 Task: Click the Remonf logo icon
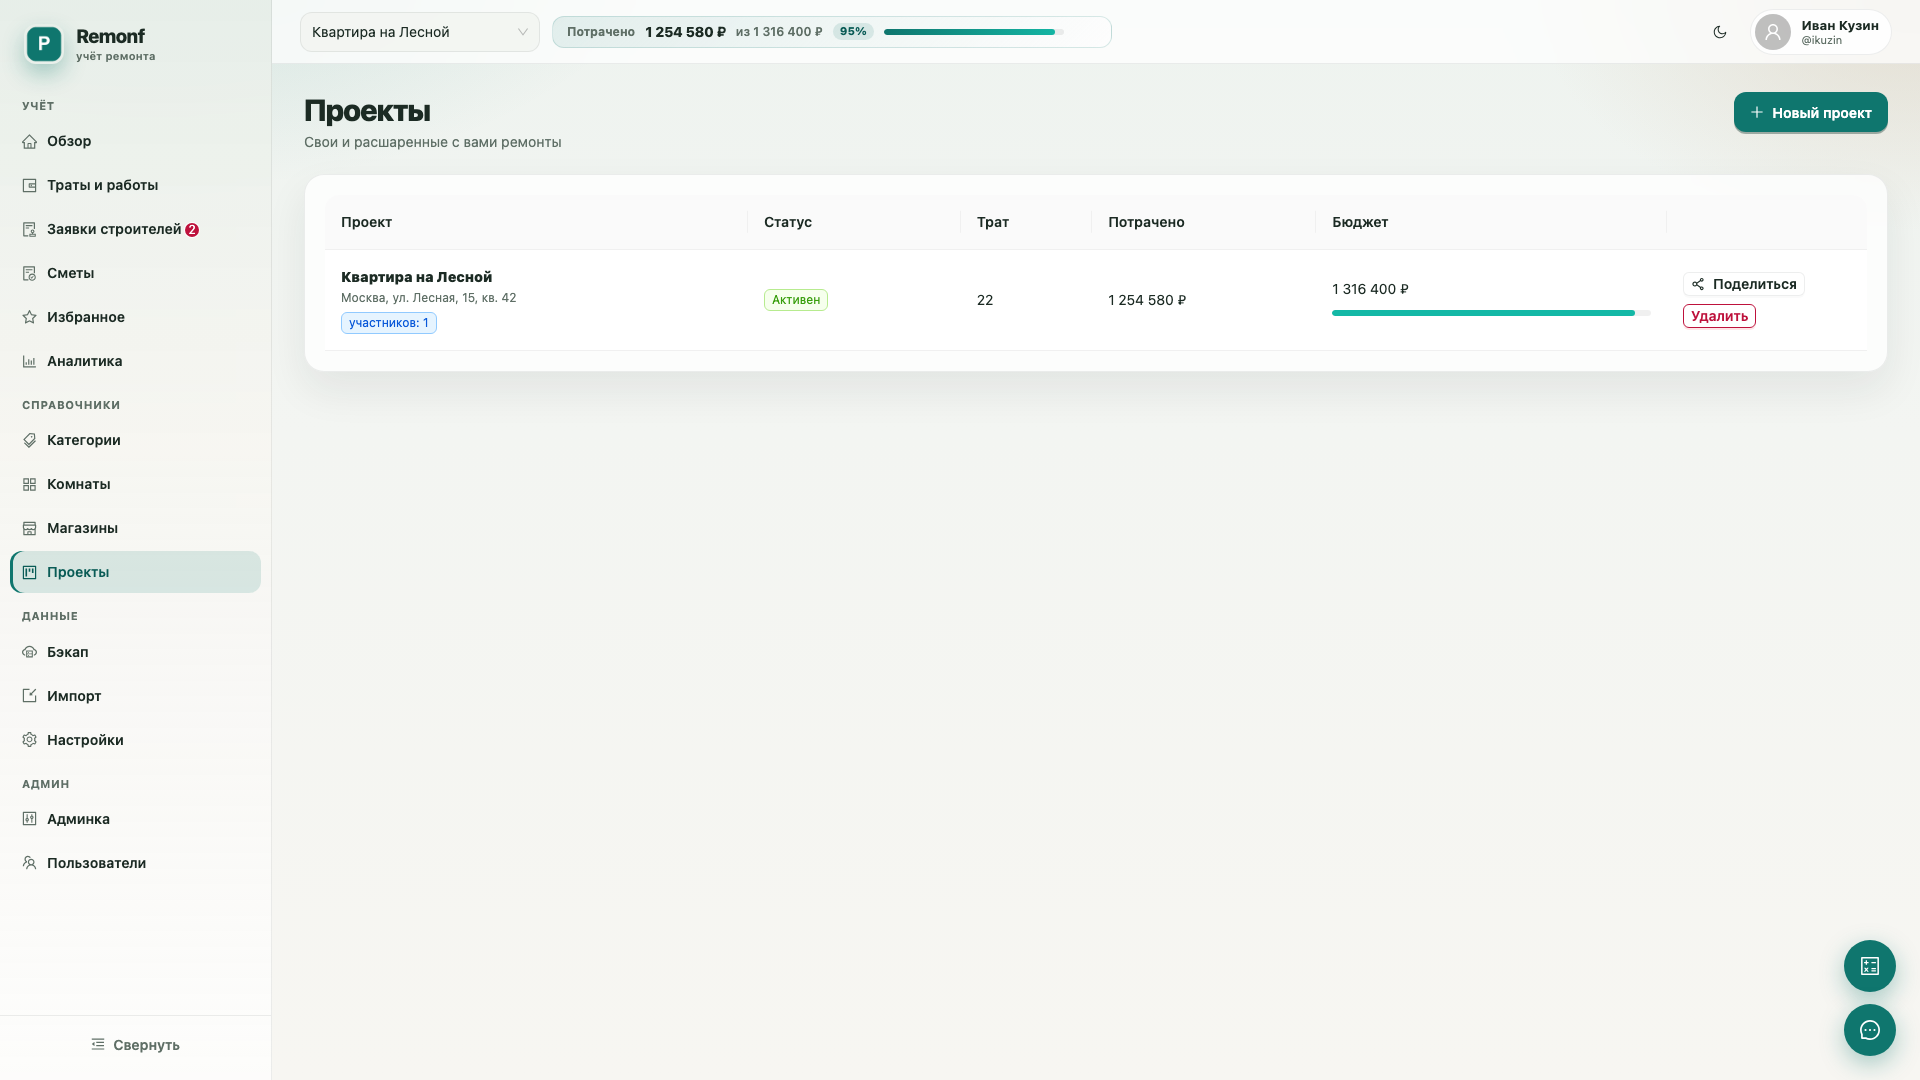(x=44, y=44)
